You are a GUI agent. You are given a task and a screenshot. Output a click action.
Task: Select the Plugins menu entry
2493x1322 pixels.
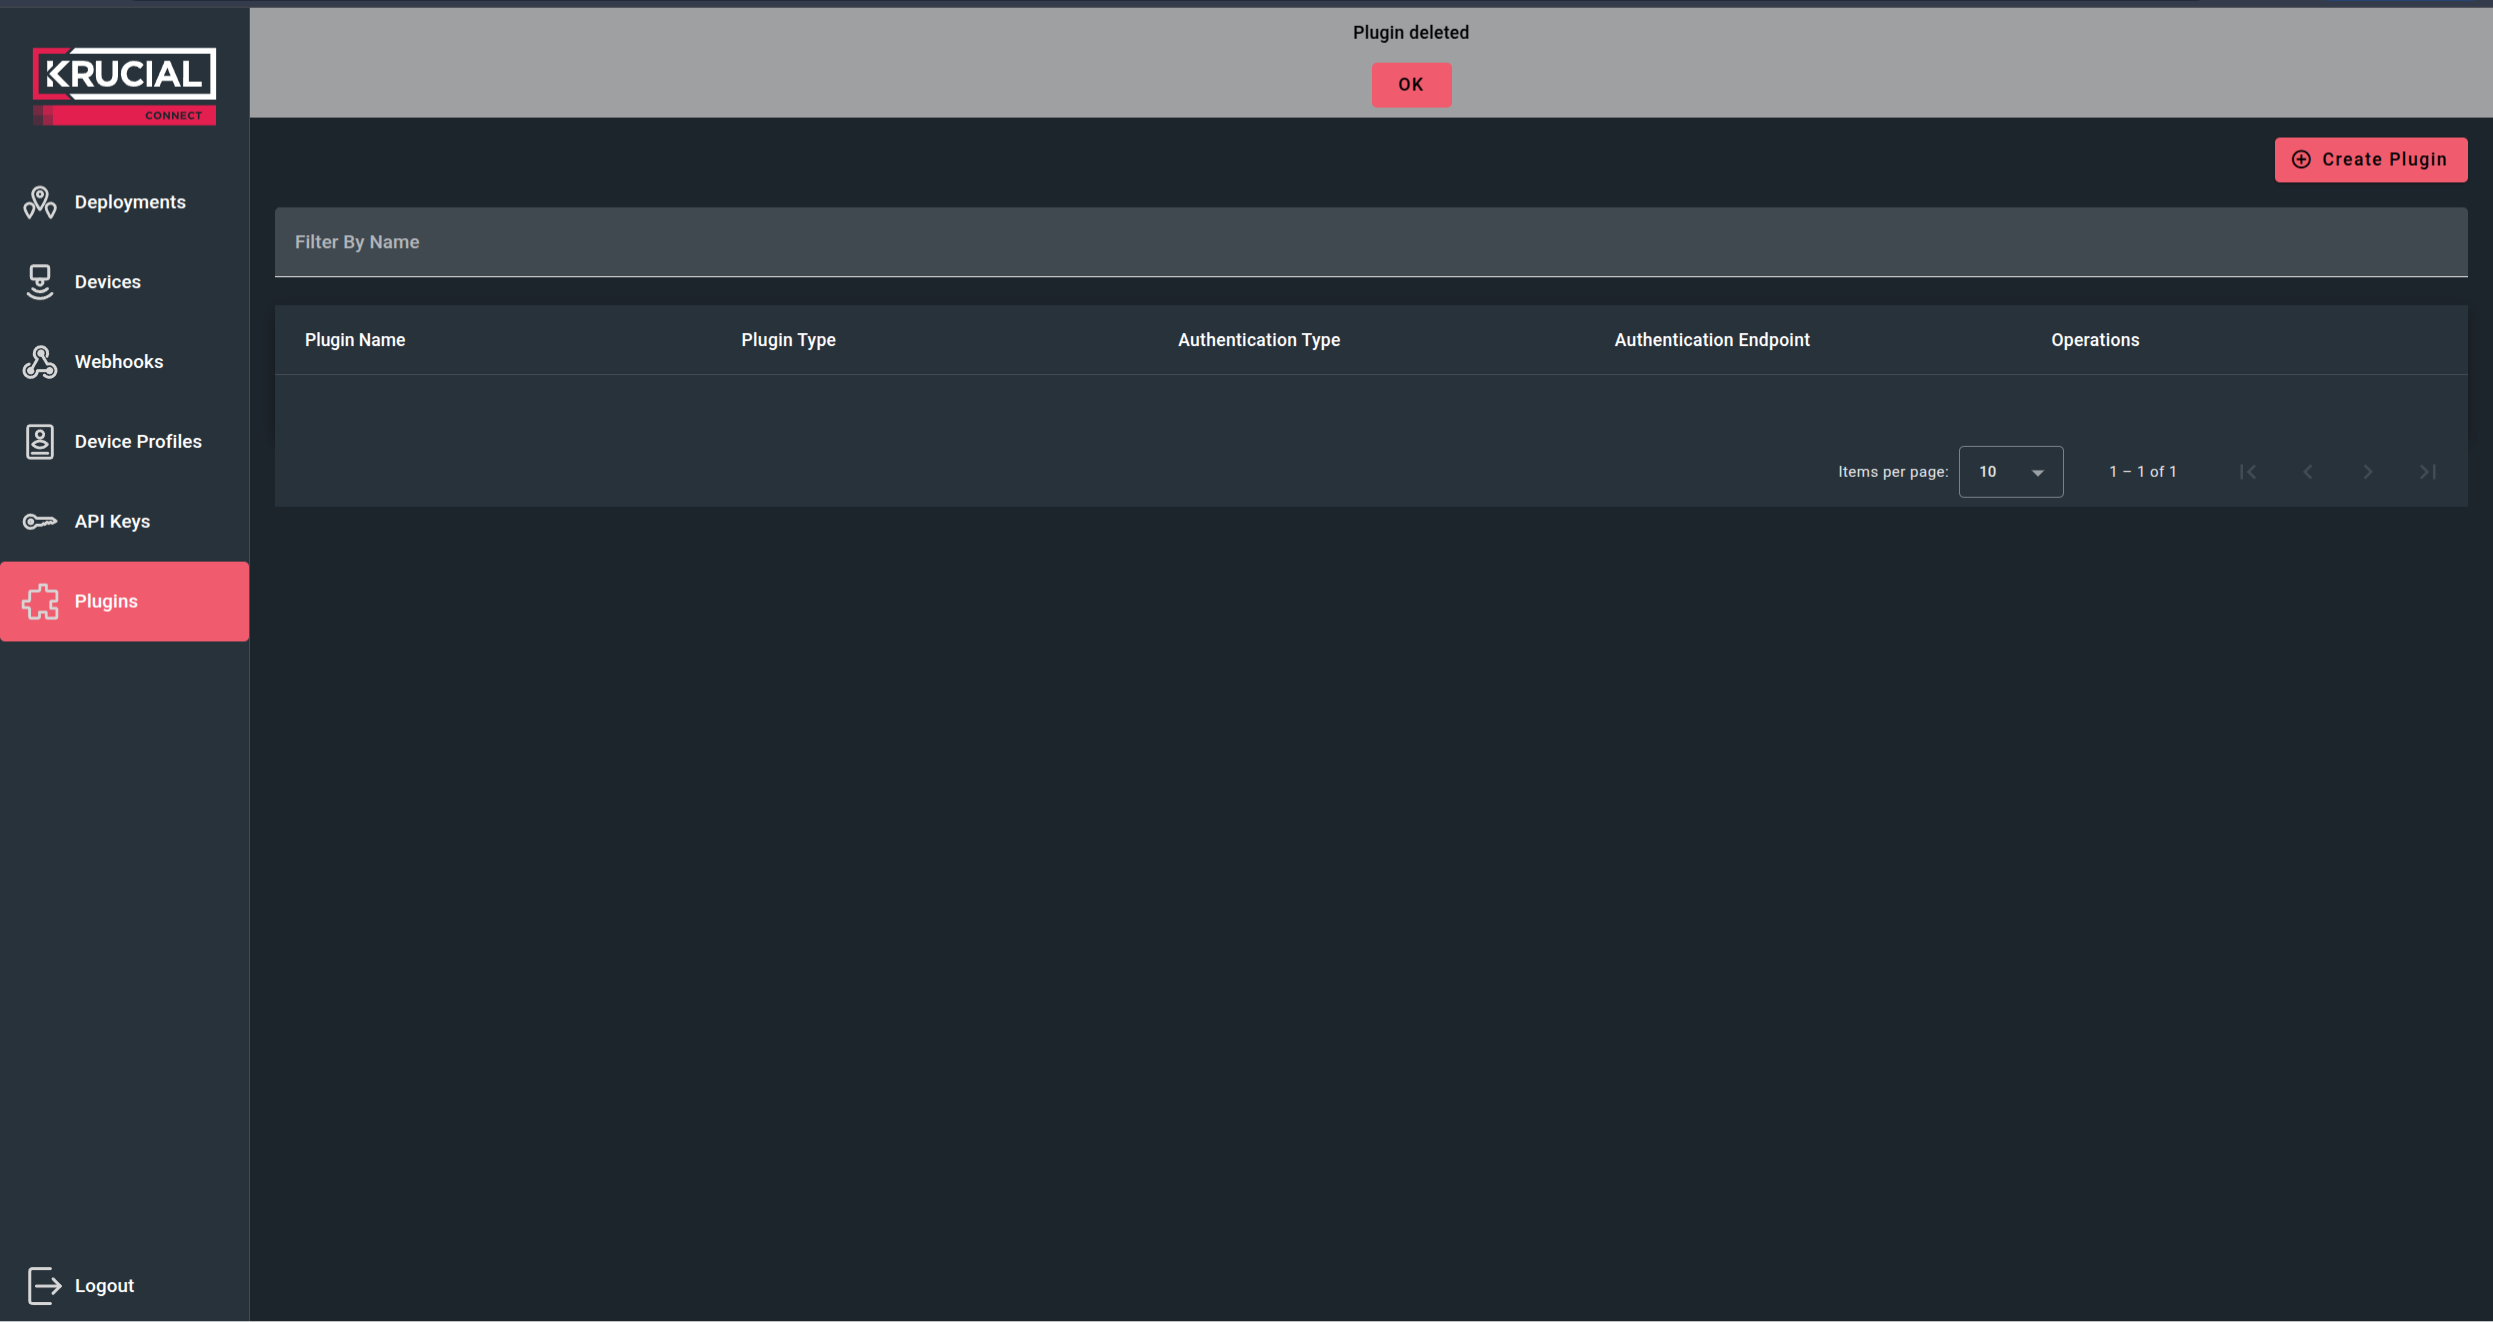[105, 601]
